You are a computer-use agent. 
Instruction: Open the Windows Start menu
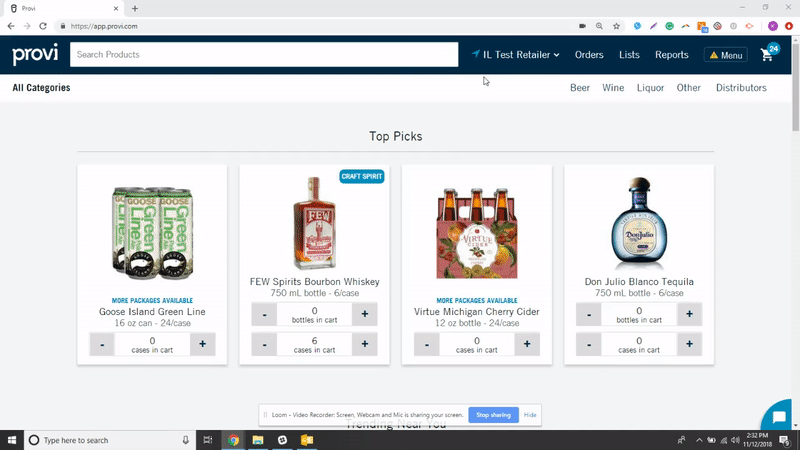pyautogui.click(x=12, y=440)
